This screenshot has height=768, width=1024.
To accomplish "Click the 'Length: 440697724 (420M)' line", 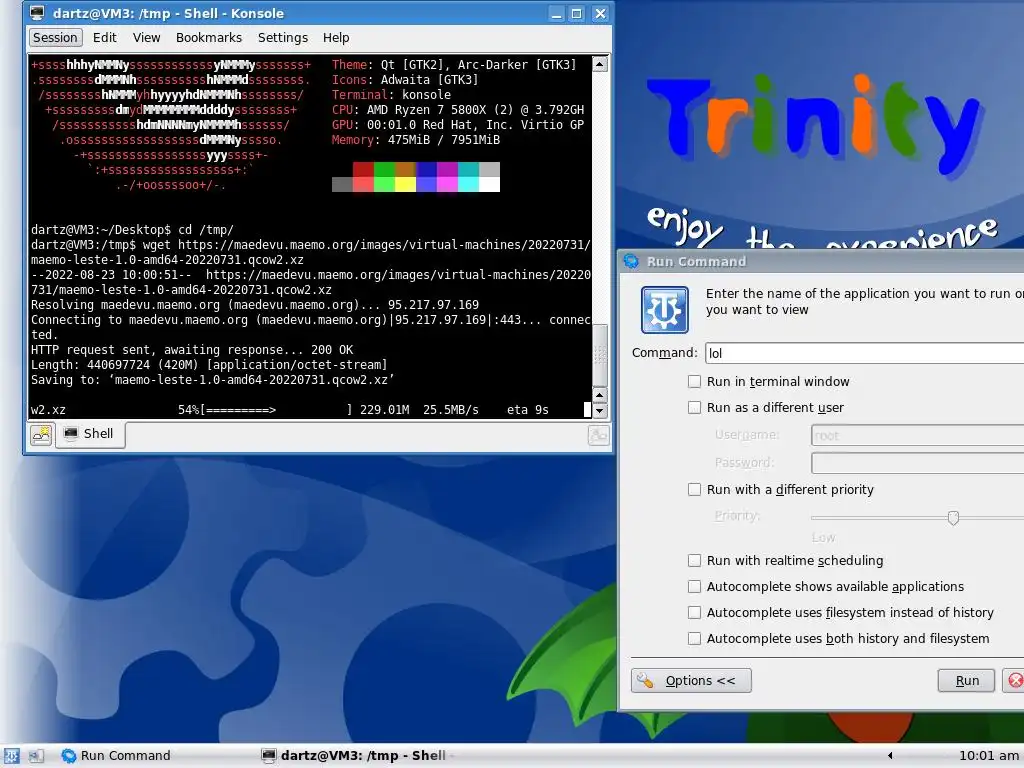I will click(x=209, y=365).
